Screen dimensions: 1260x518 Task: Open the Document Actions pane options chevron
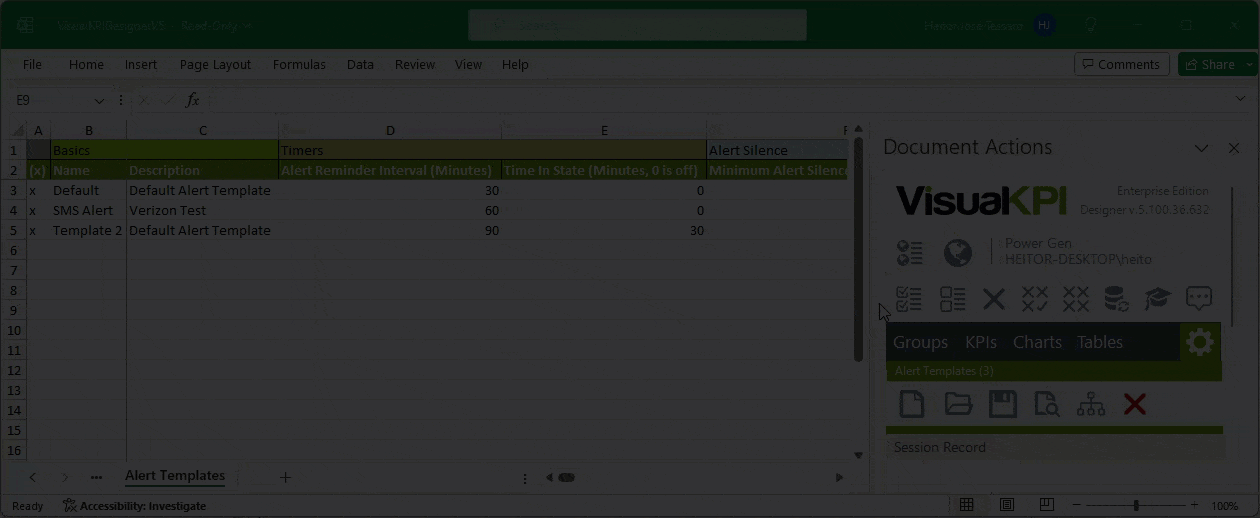1201,148
